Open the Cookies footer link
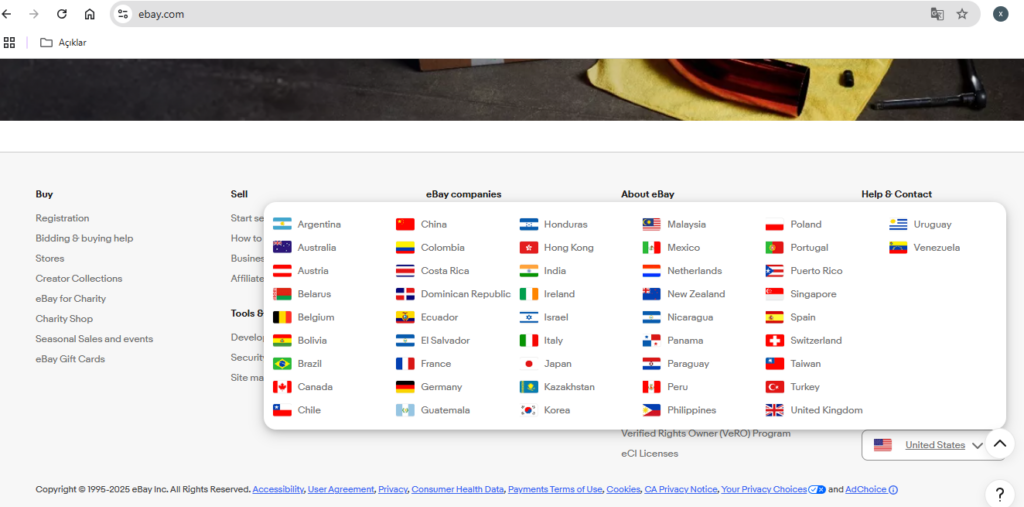The width and height of the screenshot is (1024, 507). 623,489
